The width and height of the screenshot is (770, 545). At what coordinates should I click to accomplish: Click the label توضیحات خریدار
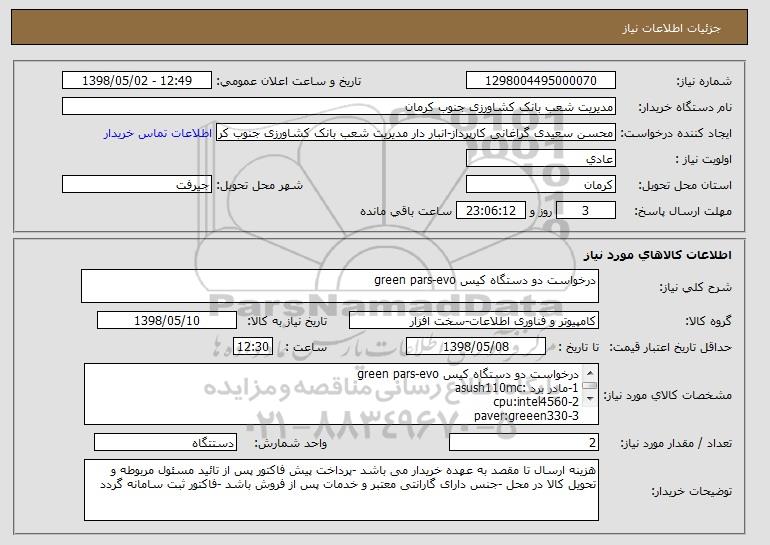pos(692,491)
